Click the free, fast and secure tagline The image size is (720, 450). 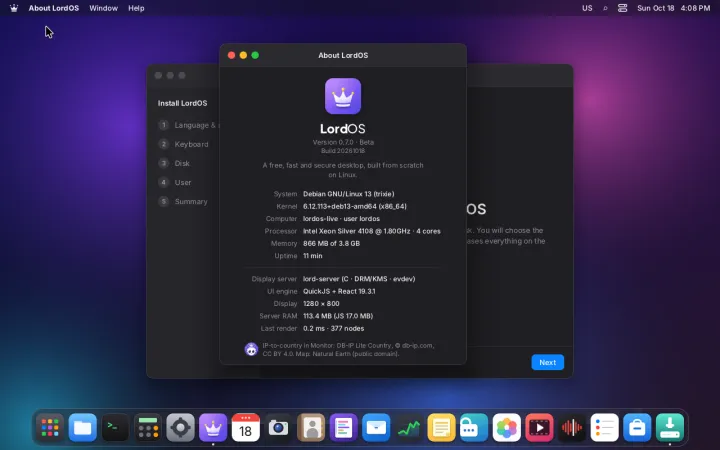[x=343, y=170]
